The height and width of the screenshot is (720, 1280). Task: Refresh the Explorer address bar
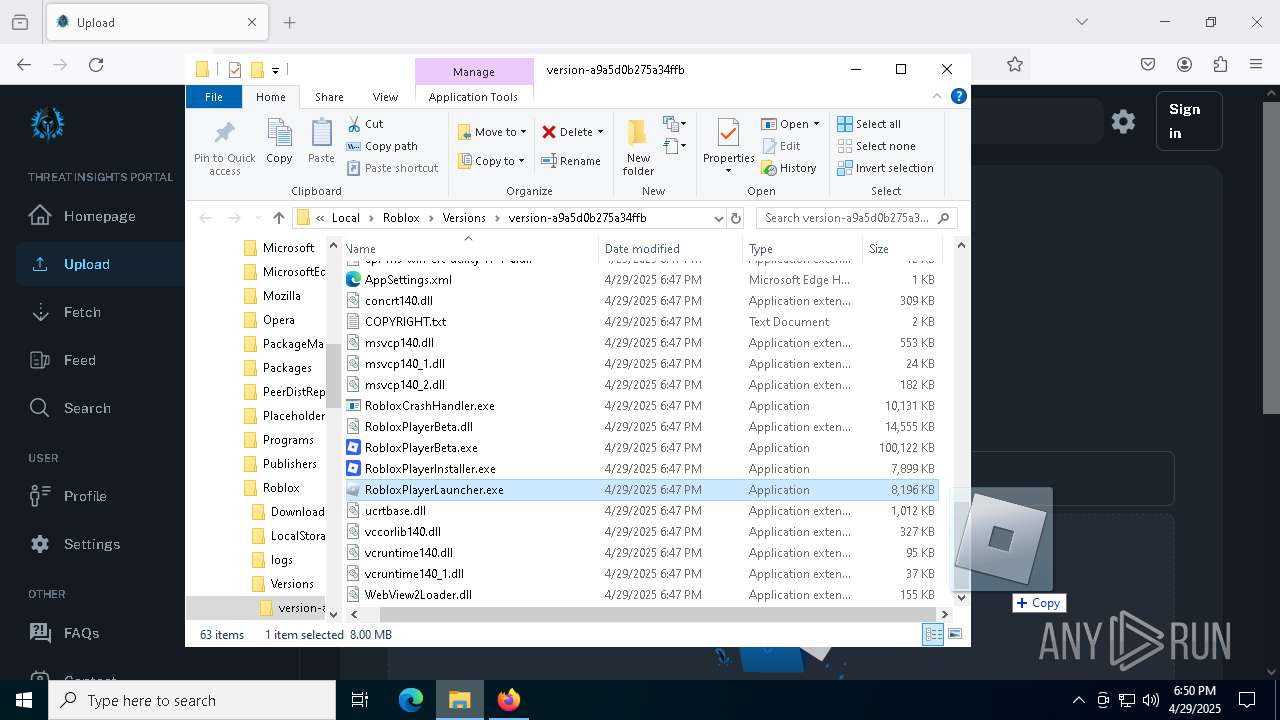[x=736, y=218]
